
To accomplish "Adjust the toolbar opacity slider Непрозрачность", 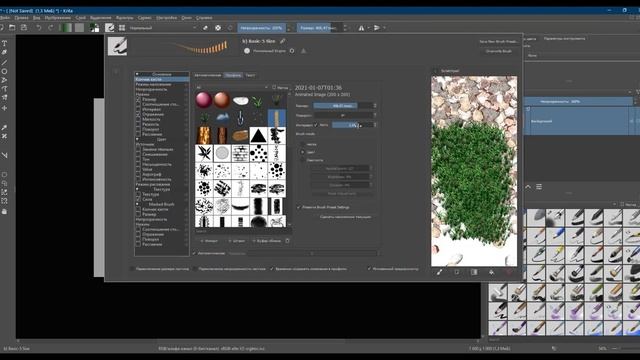I will 261,28.
